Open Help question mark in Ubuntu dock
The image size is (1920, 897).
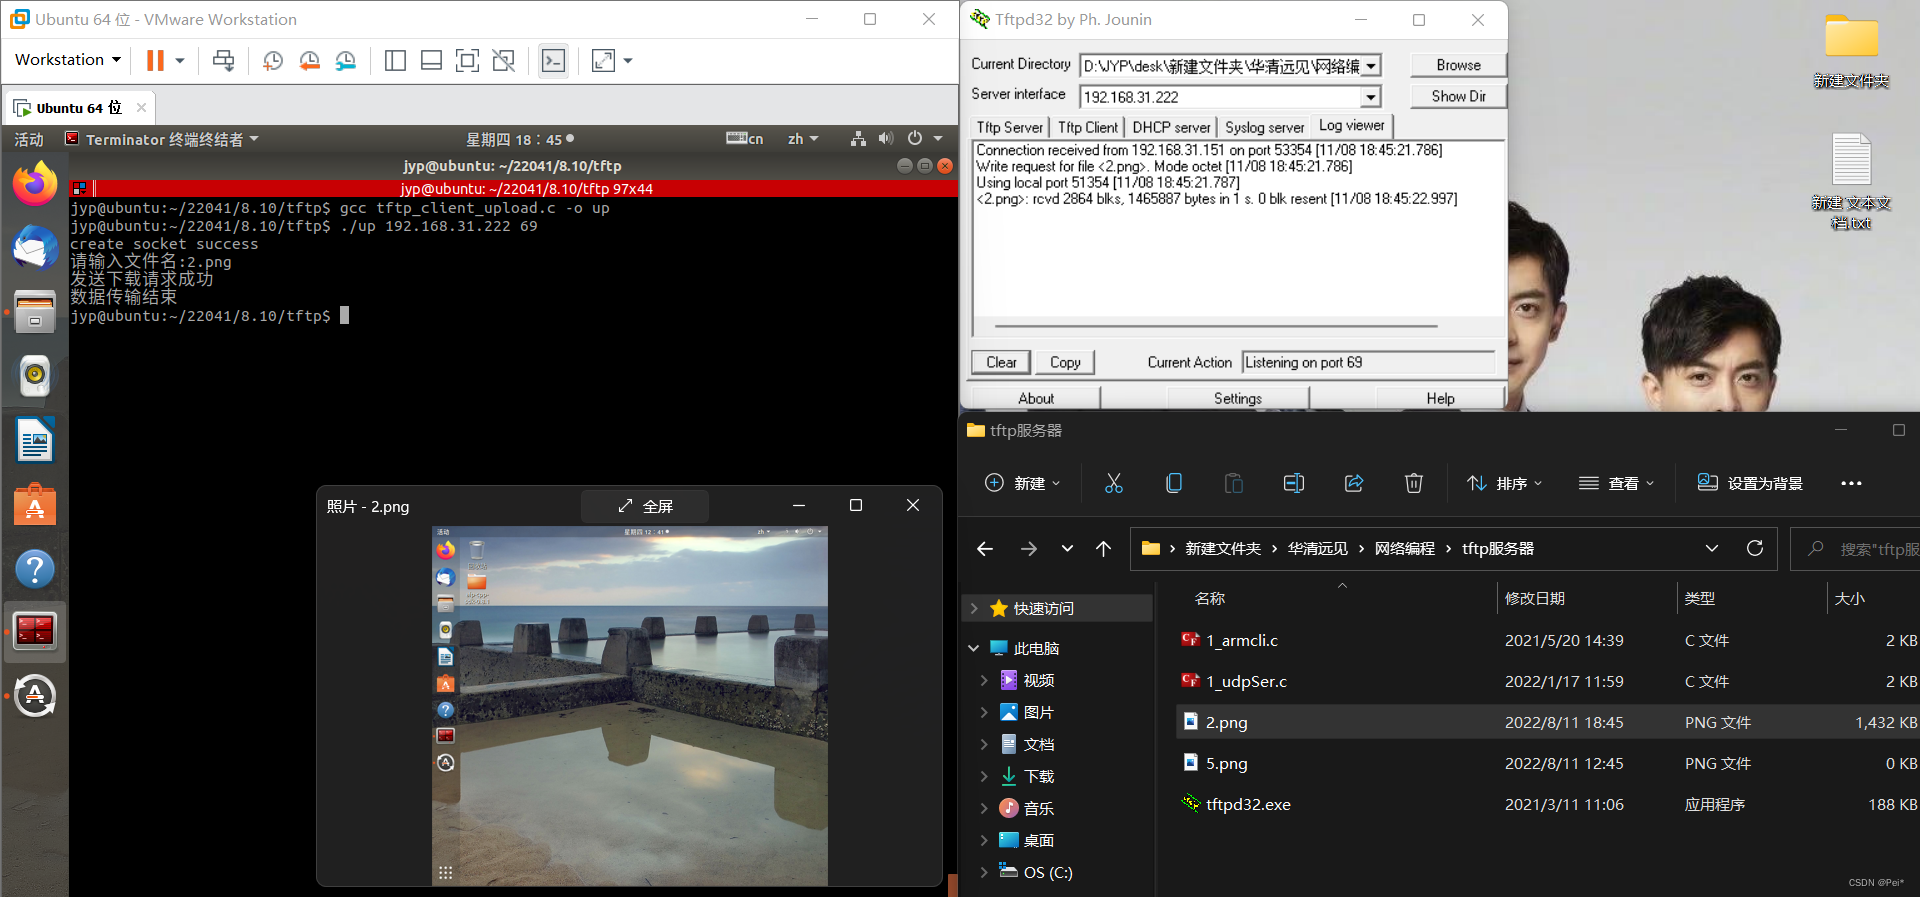pyautogui.click(x=35, y=569)
